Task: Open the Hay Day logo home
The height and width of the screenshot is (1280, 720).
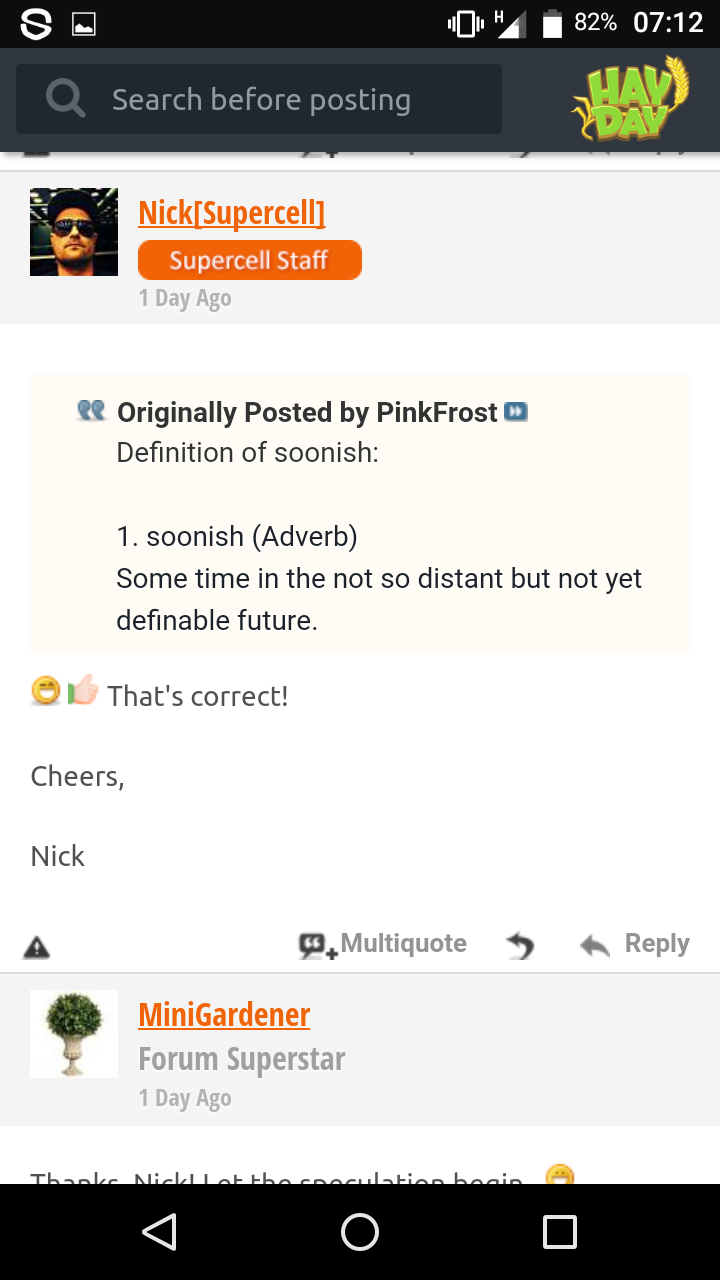Action: 630,98
